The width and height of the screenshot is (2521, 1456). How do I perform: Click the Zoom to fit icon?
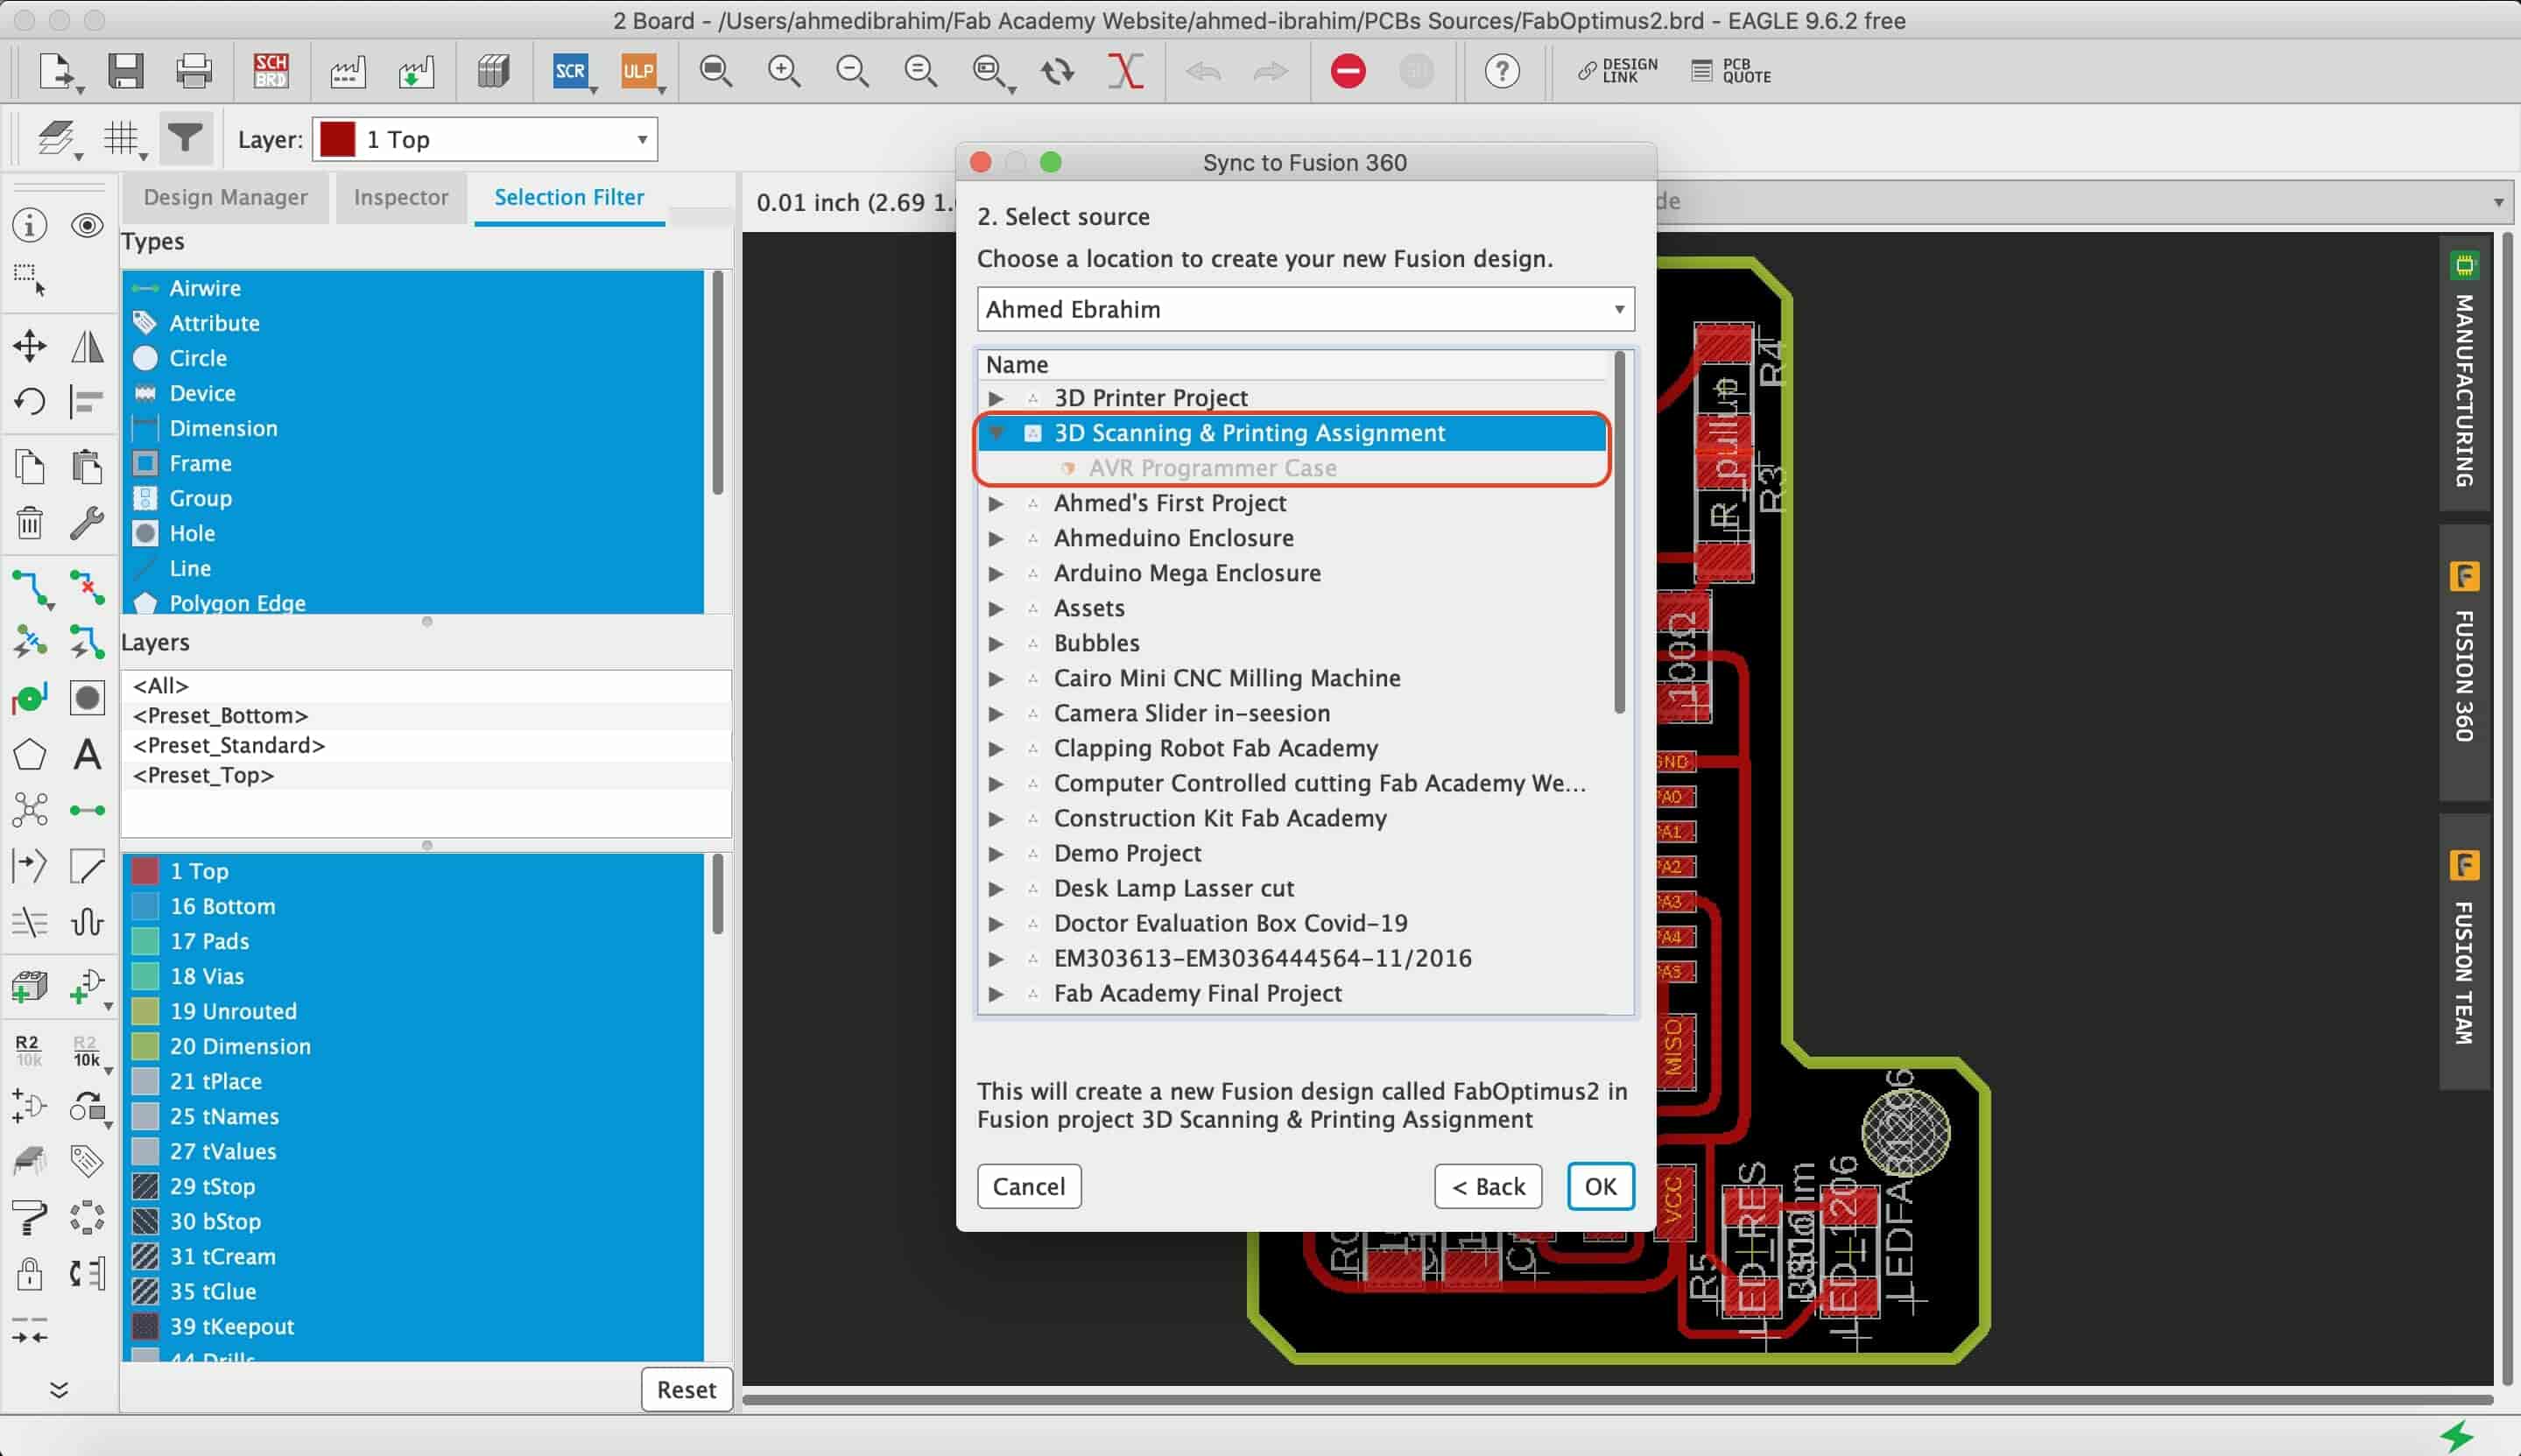(716, 71)
